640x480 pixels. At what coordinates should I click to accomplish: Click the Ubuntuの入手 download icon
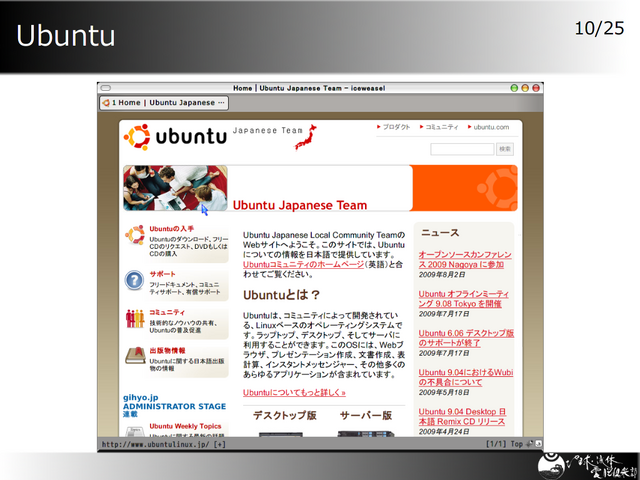[x=135, y=235]
